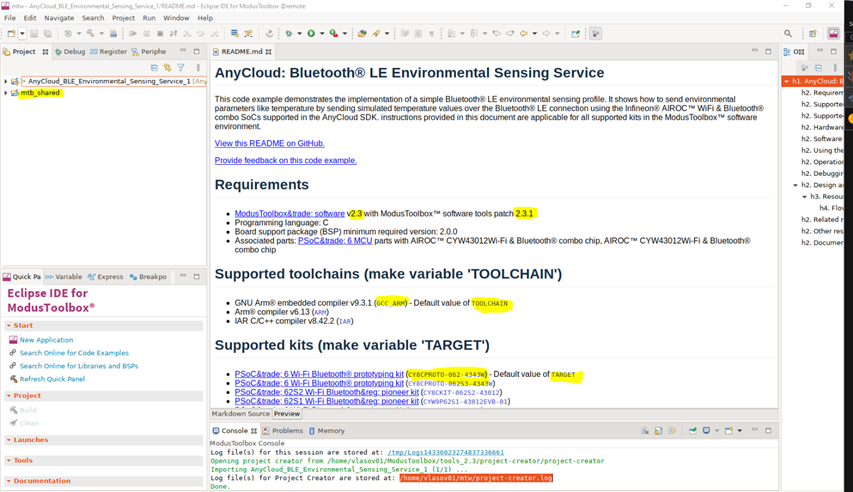Open the Window menu
The image size is (853, 492).
click(x=176, y=18)
